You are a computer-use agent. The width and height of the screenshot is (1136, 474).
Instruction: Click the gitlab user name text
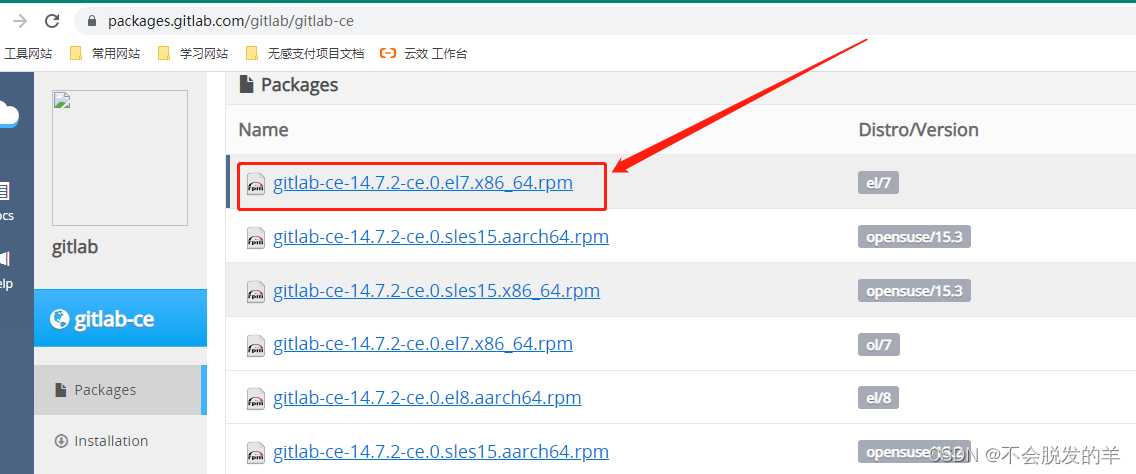75,247
